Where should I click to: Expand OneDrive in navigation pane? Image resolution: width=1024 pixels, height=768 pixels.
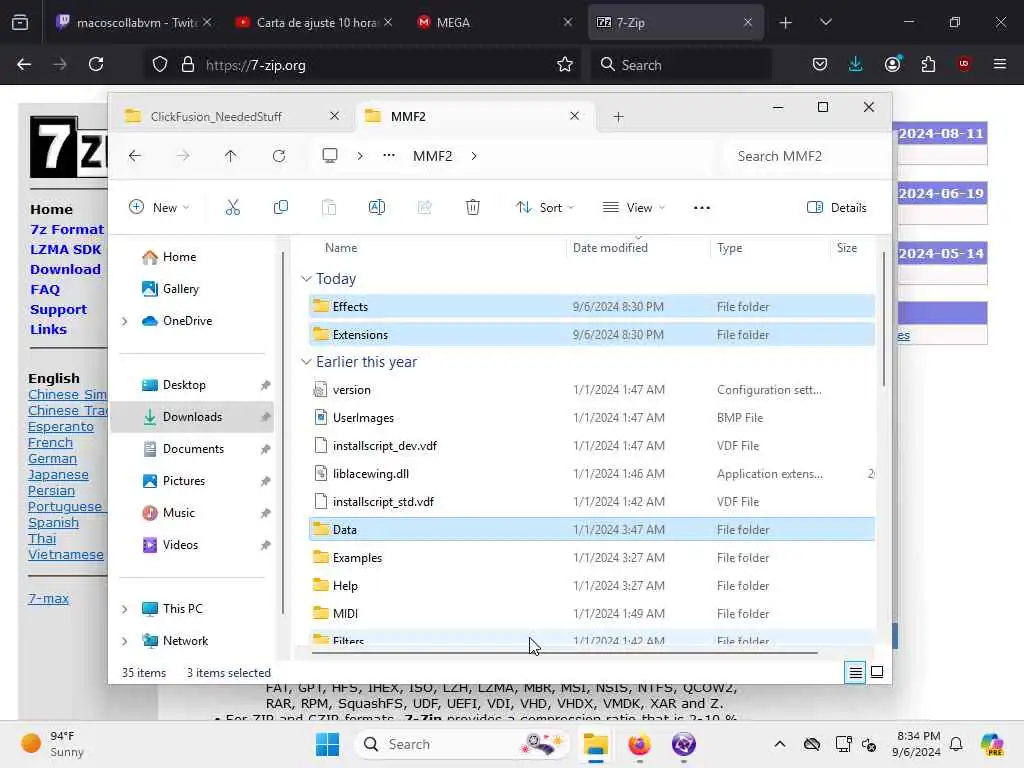coord(125,321)
